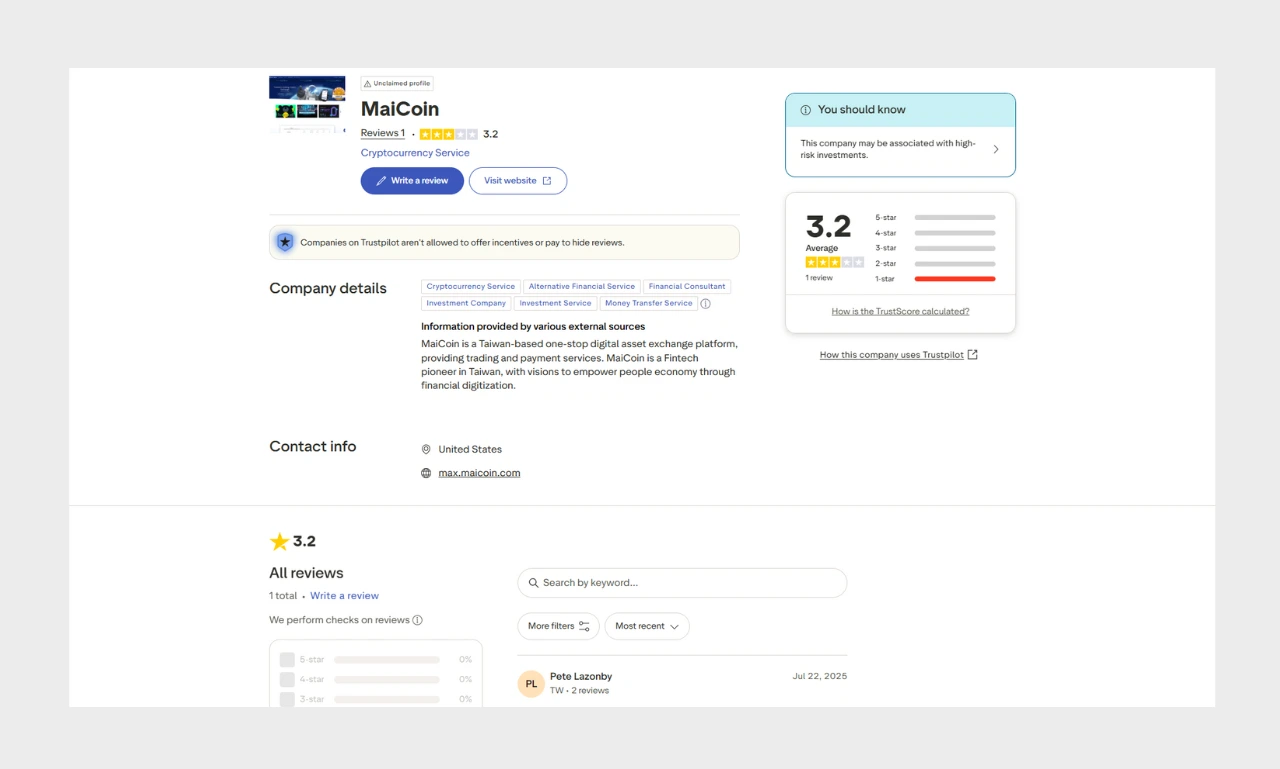Filter by 3-star bar in rating card
This screenshot has height=769, width=1280.
coord(955,248)
